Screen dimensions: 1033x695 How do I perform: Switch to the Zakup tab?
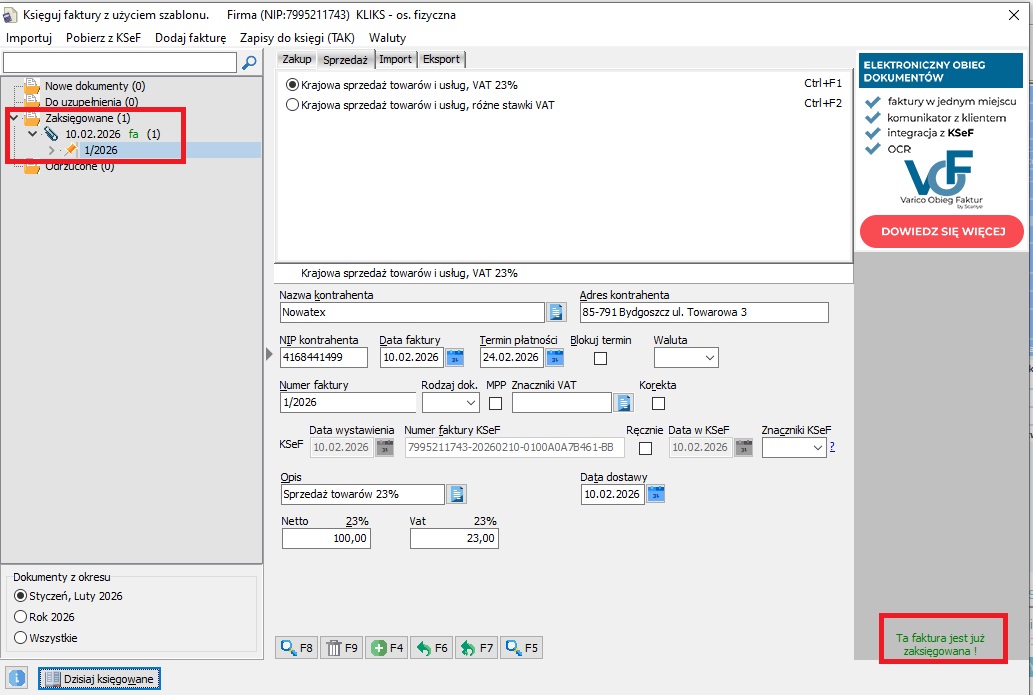[297, 59]
